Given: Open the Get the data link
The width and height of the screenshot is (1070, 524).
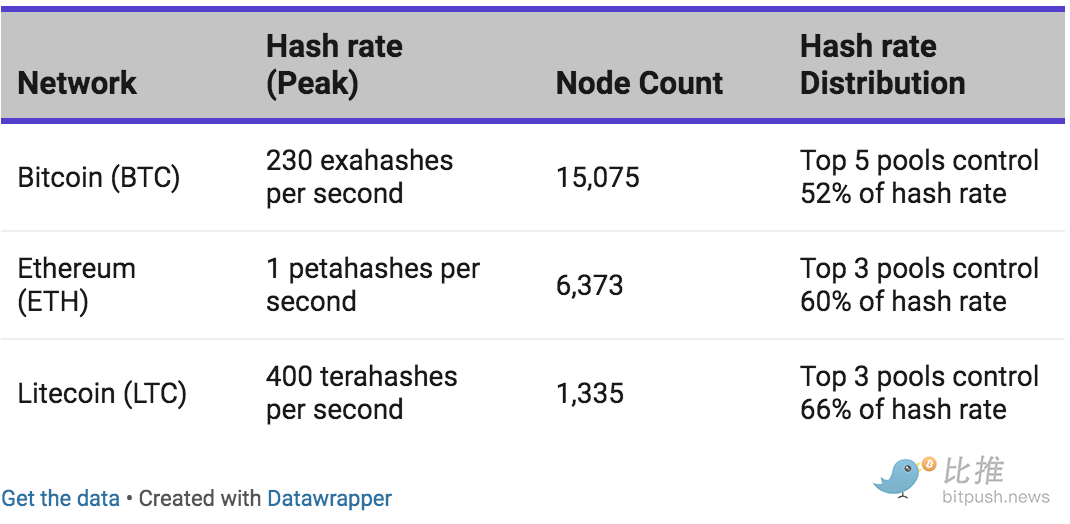Looking at the screenshot, I should [61, 498].
